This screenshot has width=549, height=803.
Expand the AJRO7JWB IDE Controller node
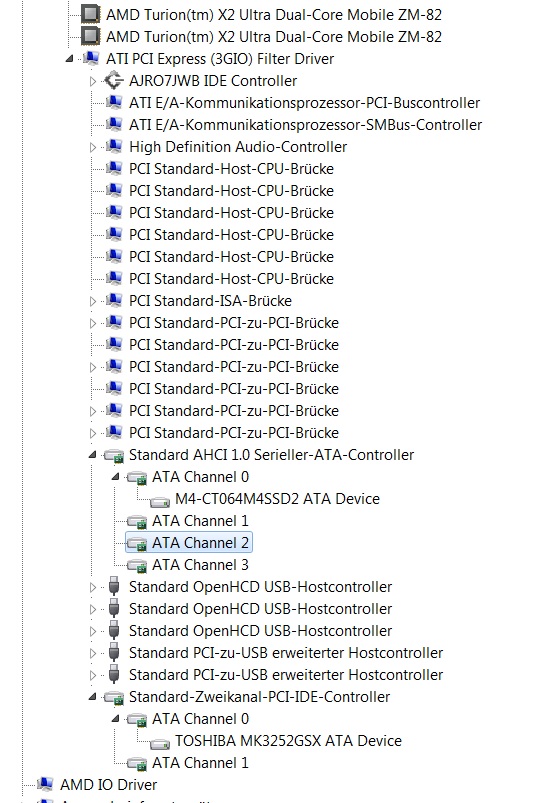93,81
